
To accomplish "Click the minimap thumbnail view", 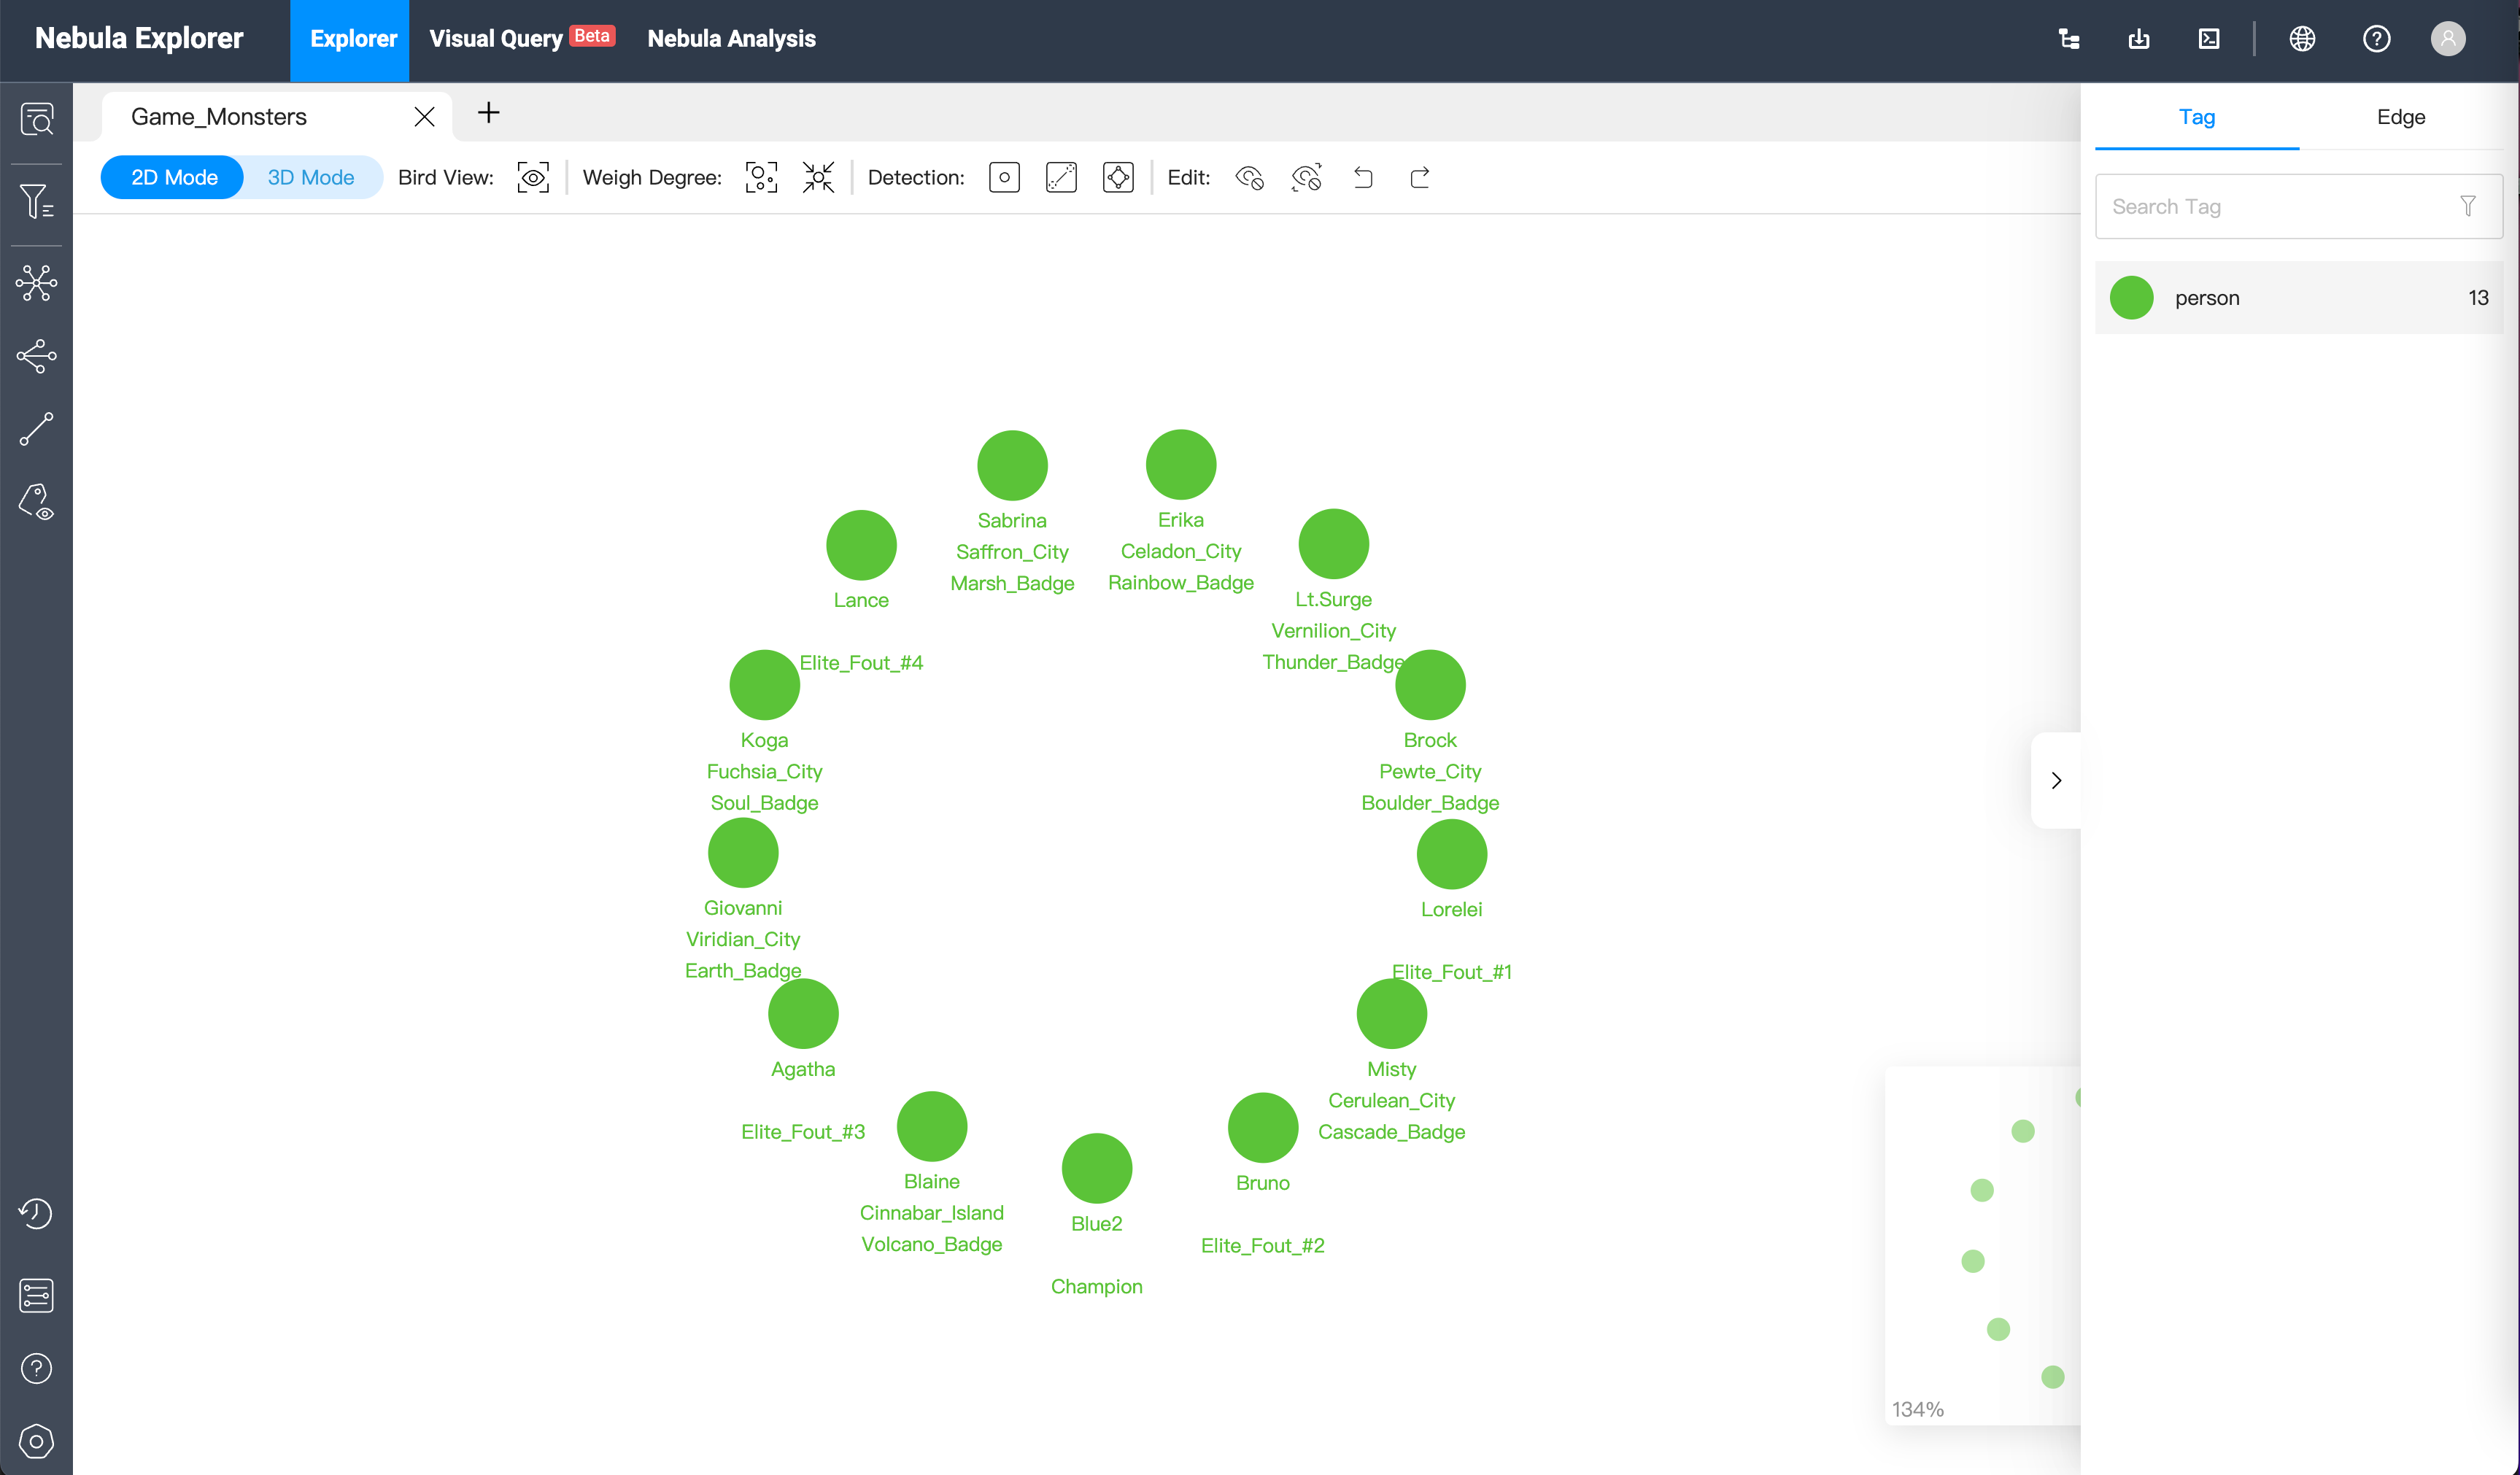I will 1982,1245.
